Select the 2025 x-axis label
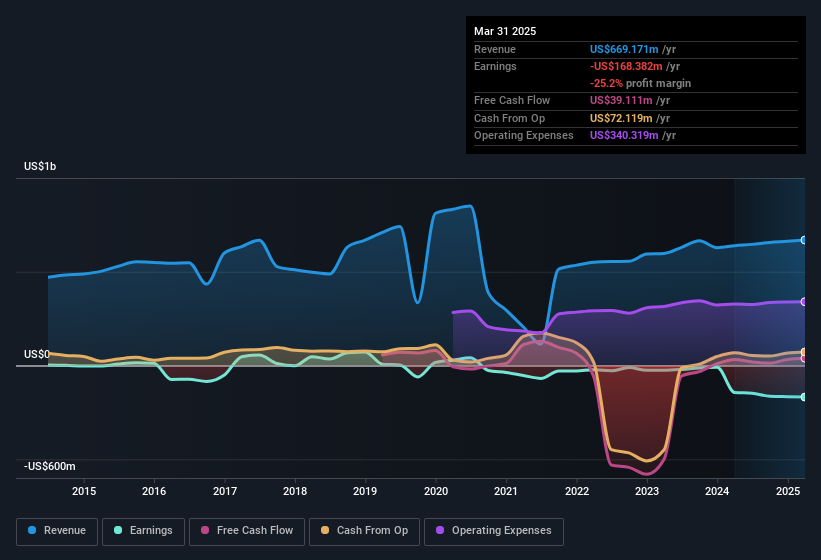The image size is (821, 560). click(787, 491)
